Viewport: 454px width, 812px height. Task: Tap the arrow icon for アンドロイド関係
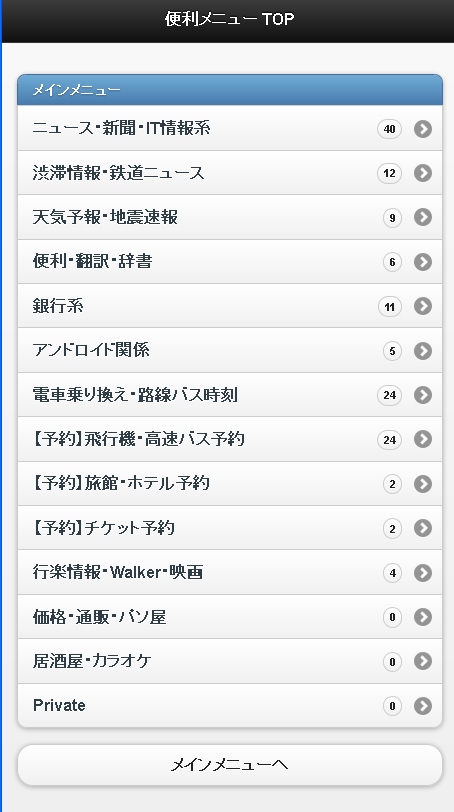(x=423, y=351)
